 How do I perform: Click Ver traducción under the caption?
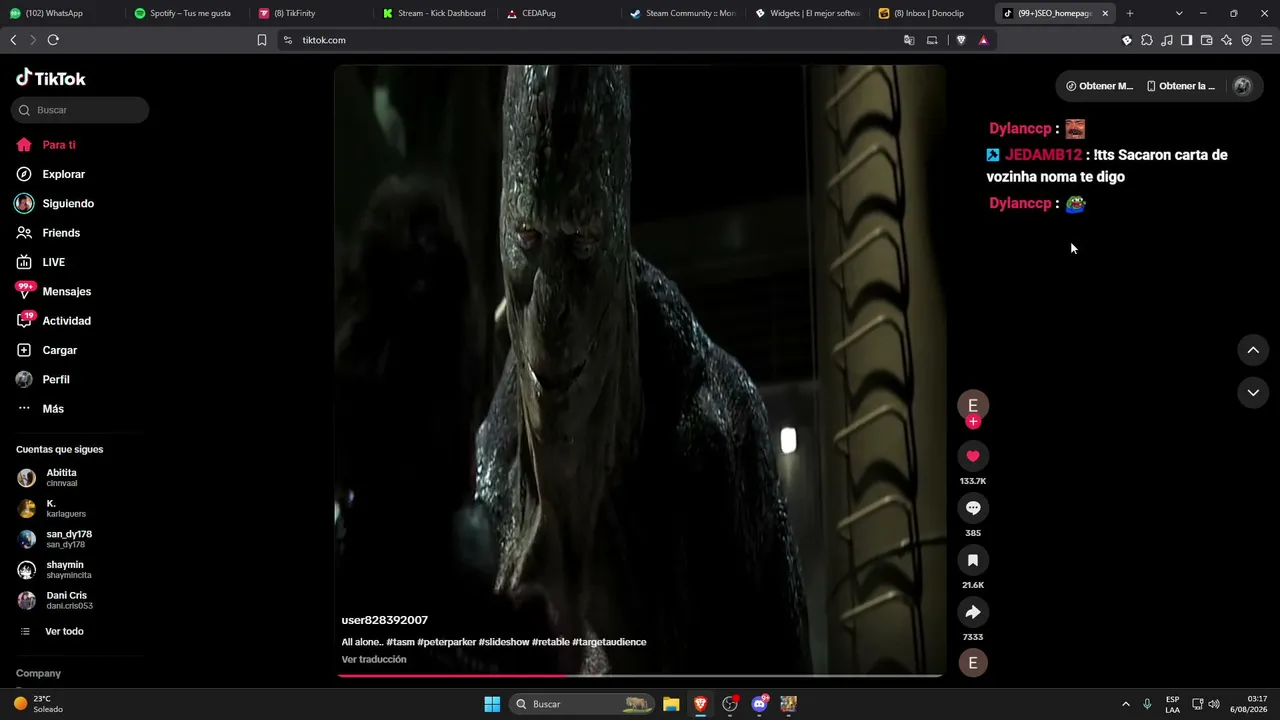[374, 660]
